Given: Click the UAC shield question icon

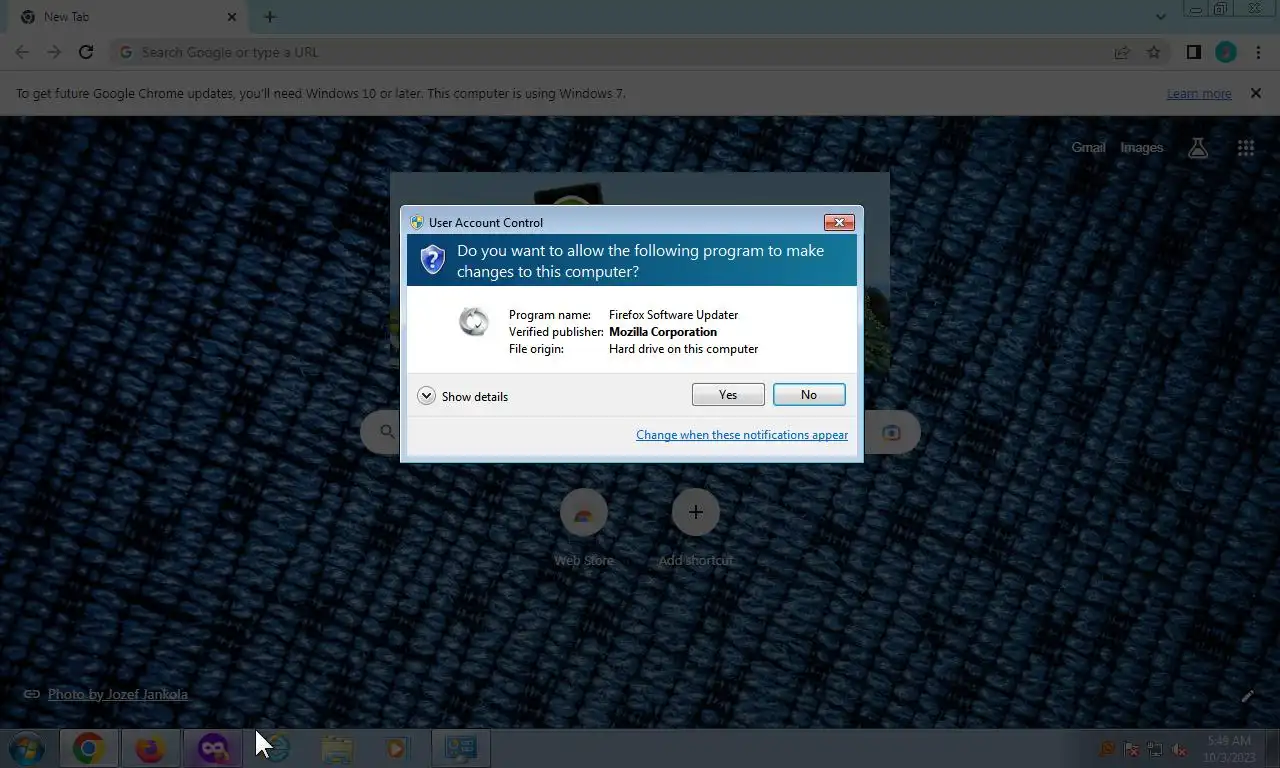Looking at the screenshot, I should [x=432, y=260].
